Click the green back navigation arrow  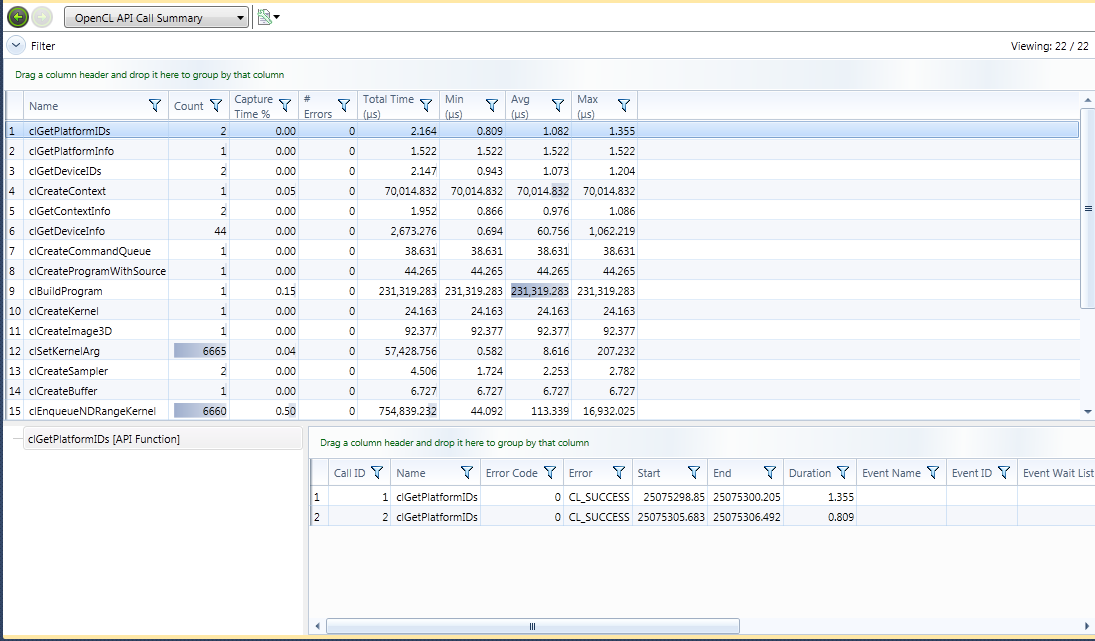pos(17,17)
